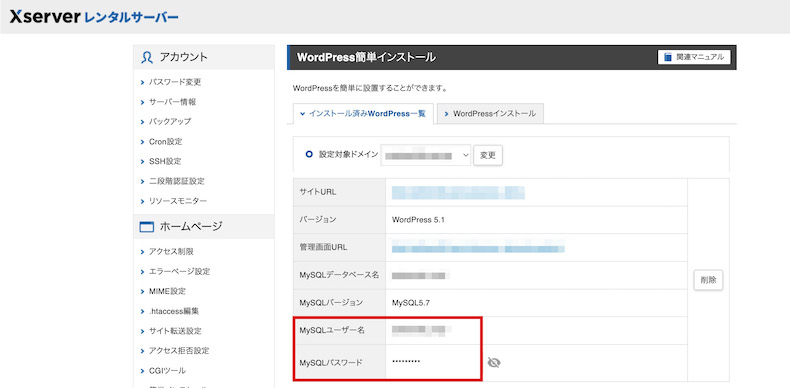The height and width of the screenshot is (388, 790).
Task: Open CGIツール in sidebar
Action: pos(167,371)
